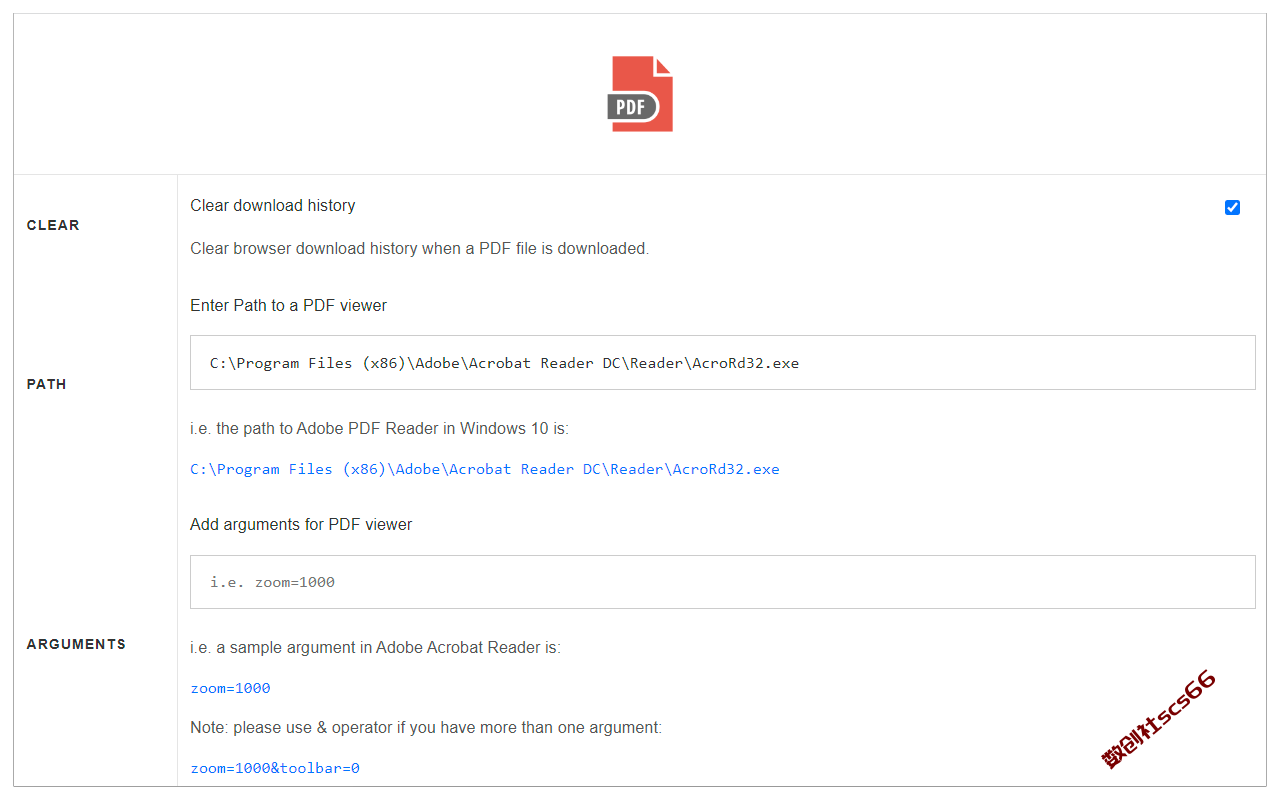1280x800 pixels.
Task: Click the Windows 10 Adobe Reader path note
Action: pos(379,428)
